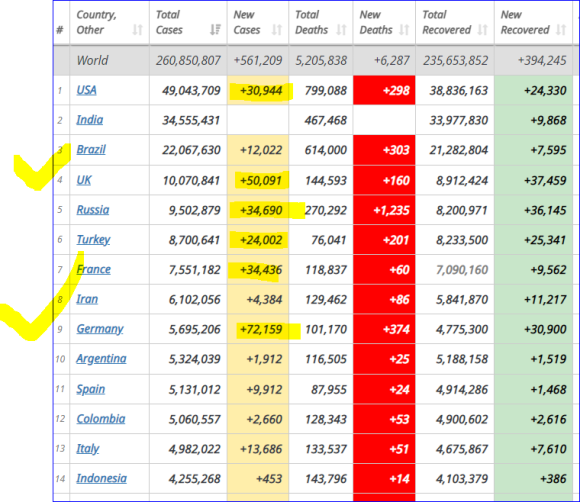Sort table by New Deaths column
This screenshot has width=580, height=502.
click(x=404, y=30)
